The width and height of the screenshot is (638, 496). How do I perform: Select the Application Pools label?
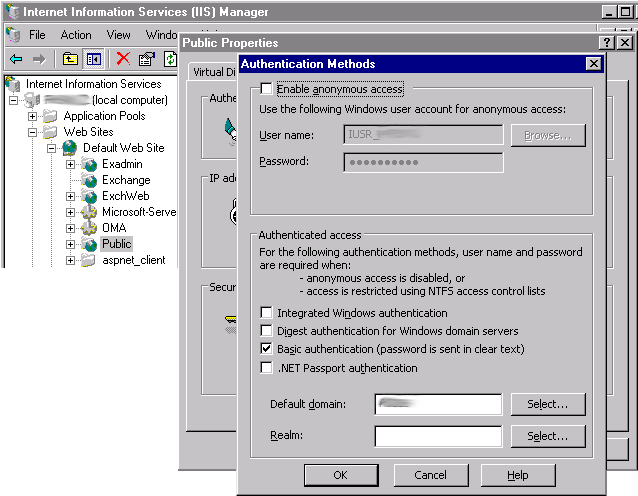coord(104,116)
